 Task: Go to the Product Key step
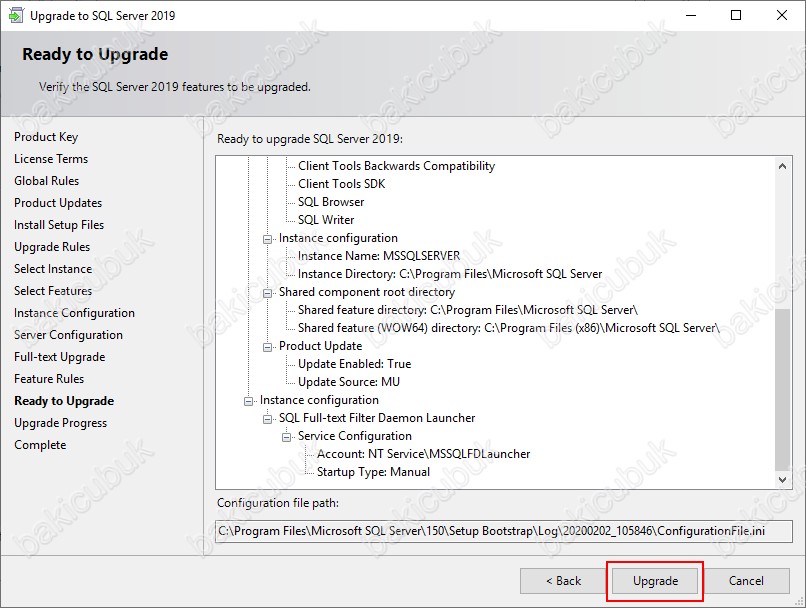coord(46,137)
